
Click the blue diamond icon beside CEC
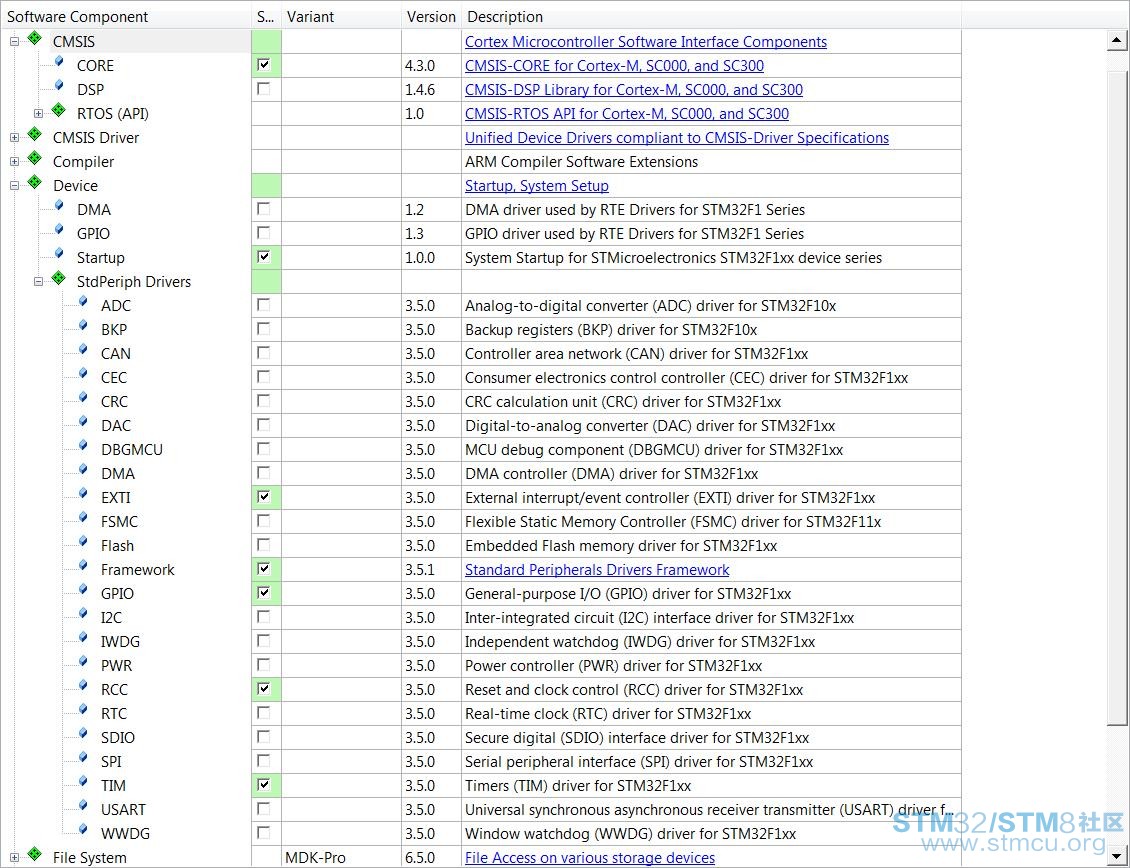pyautogui.click(x=84, y=373)
